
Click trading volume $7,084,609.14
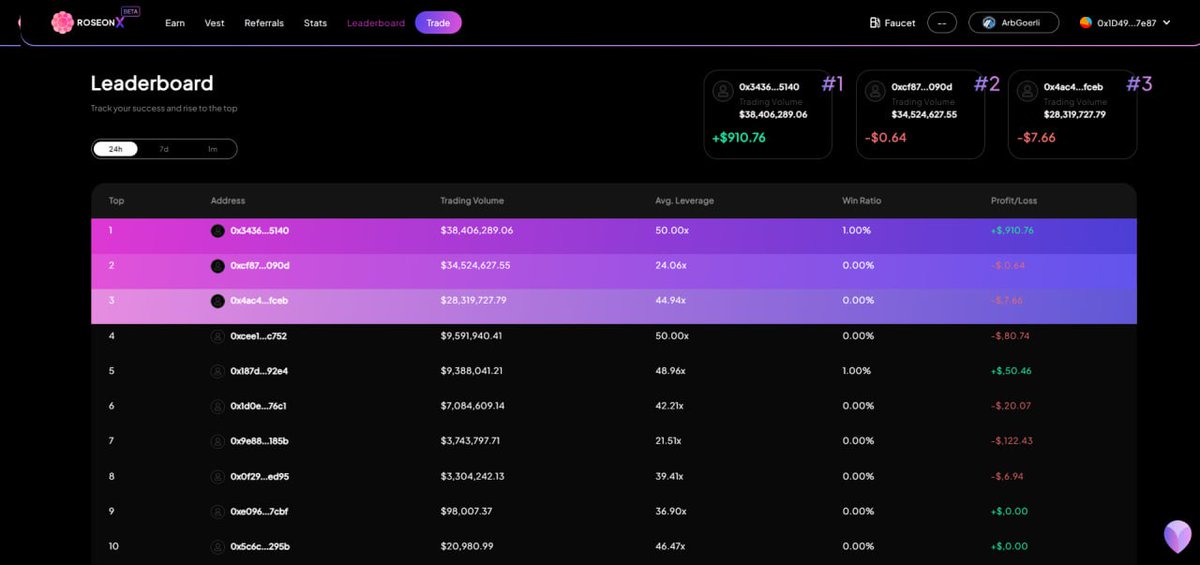click(472, 406)
